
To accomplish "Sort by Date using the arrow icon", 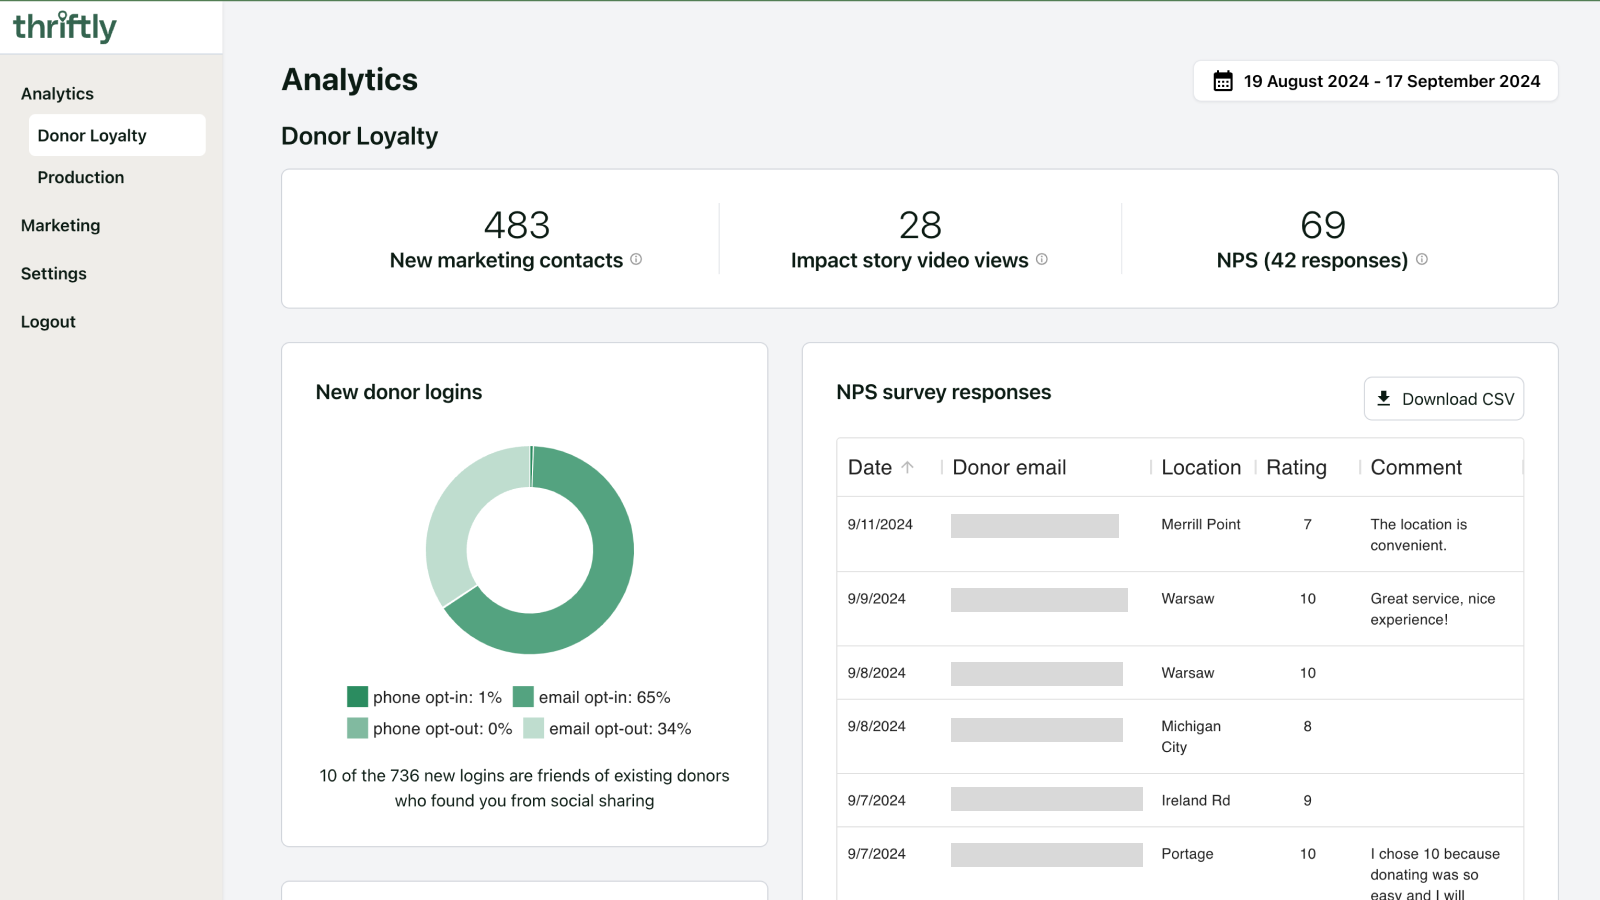I will coord(908,467).
